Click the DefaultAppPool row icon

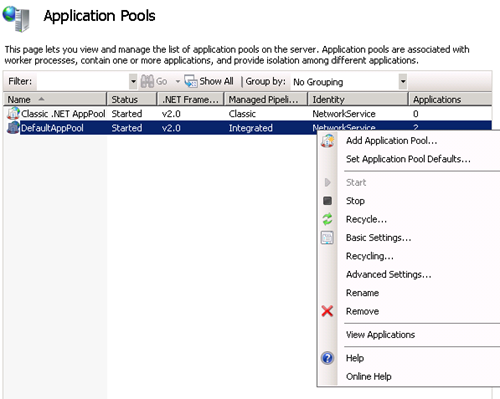pos(13,128)
